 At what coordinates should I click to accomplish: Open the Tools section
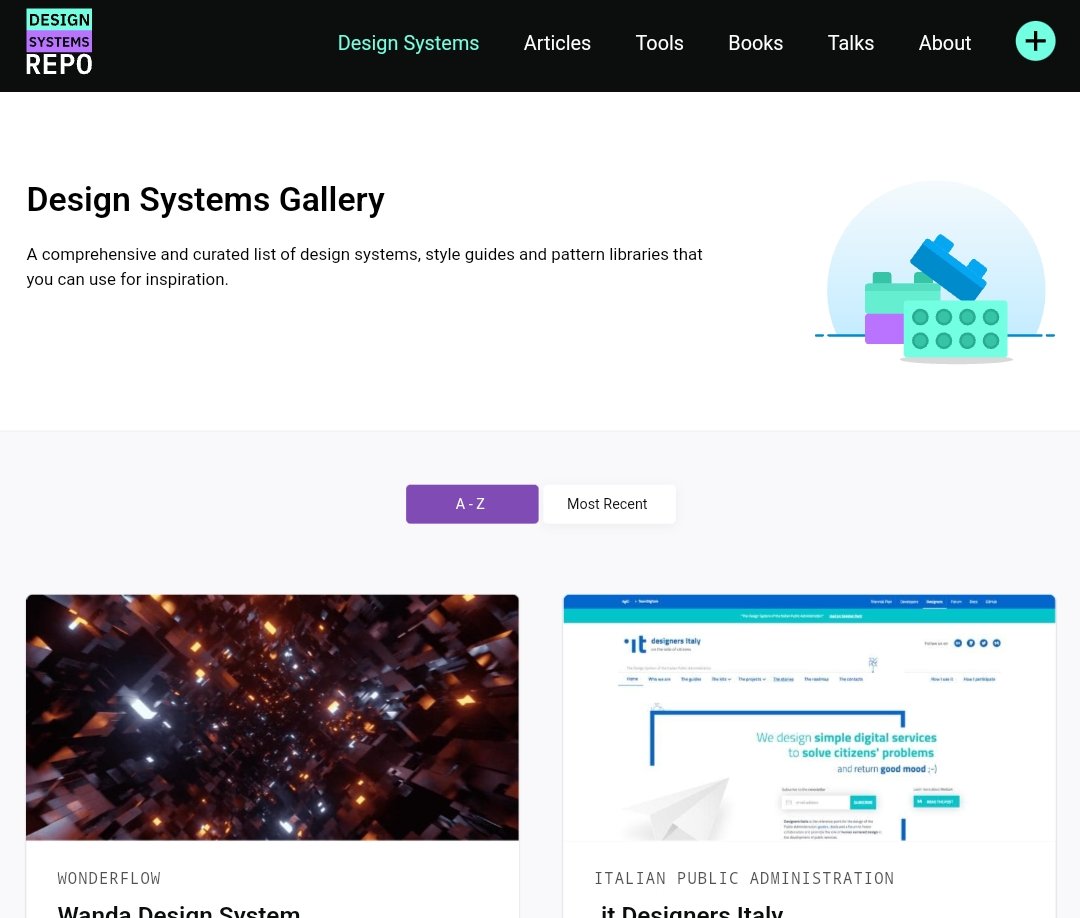pyautogui.click(x=659, y=43)
